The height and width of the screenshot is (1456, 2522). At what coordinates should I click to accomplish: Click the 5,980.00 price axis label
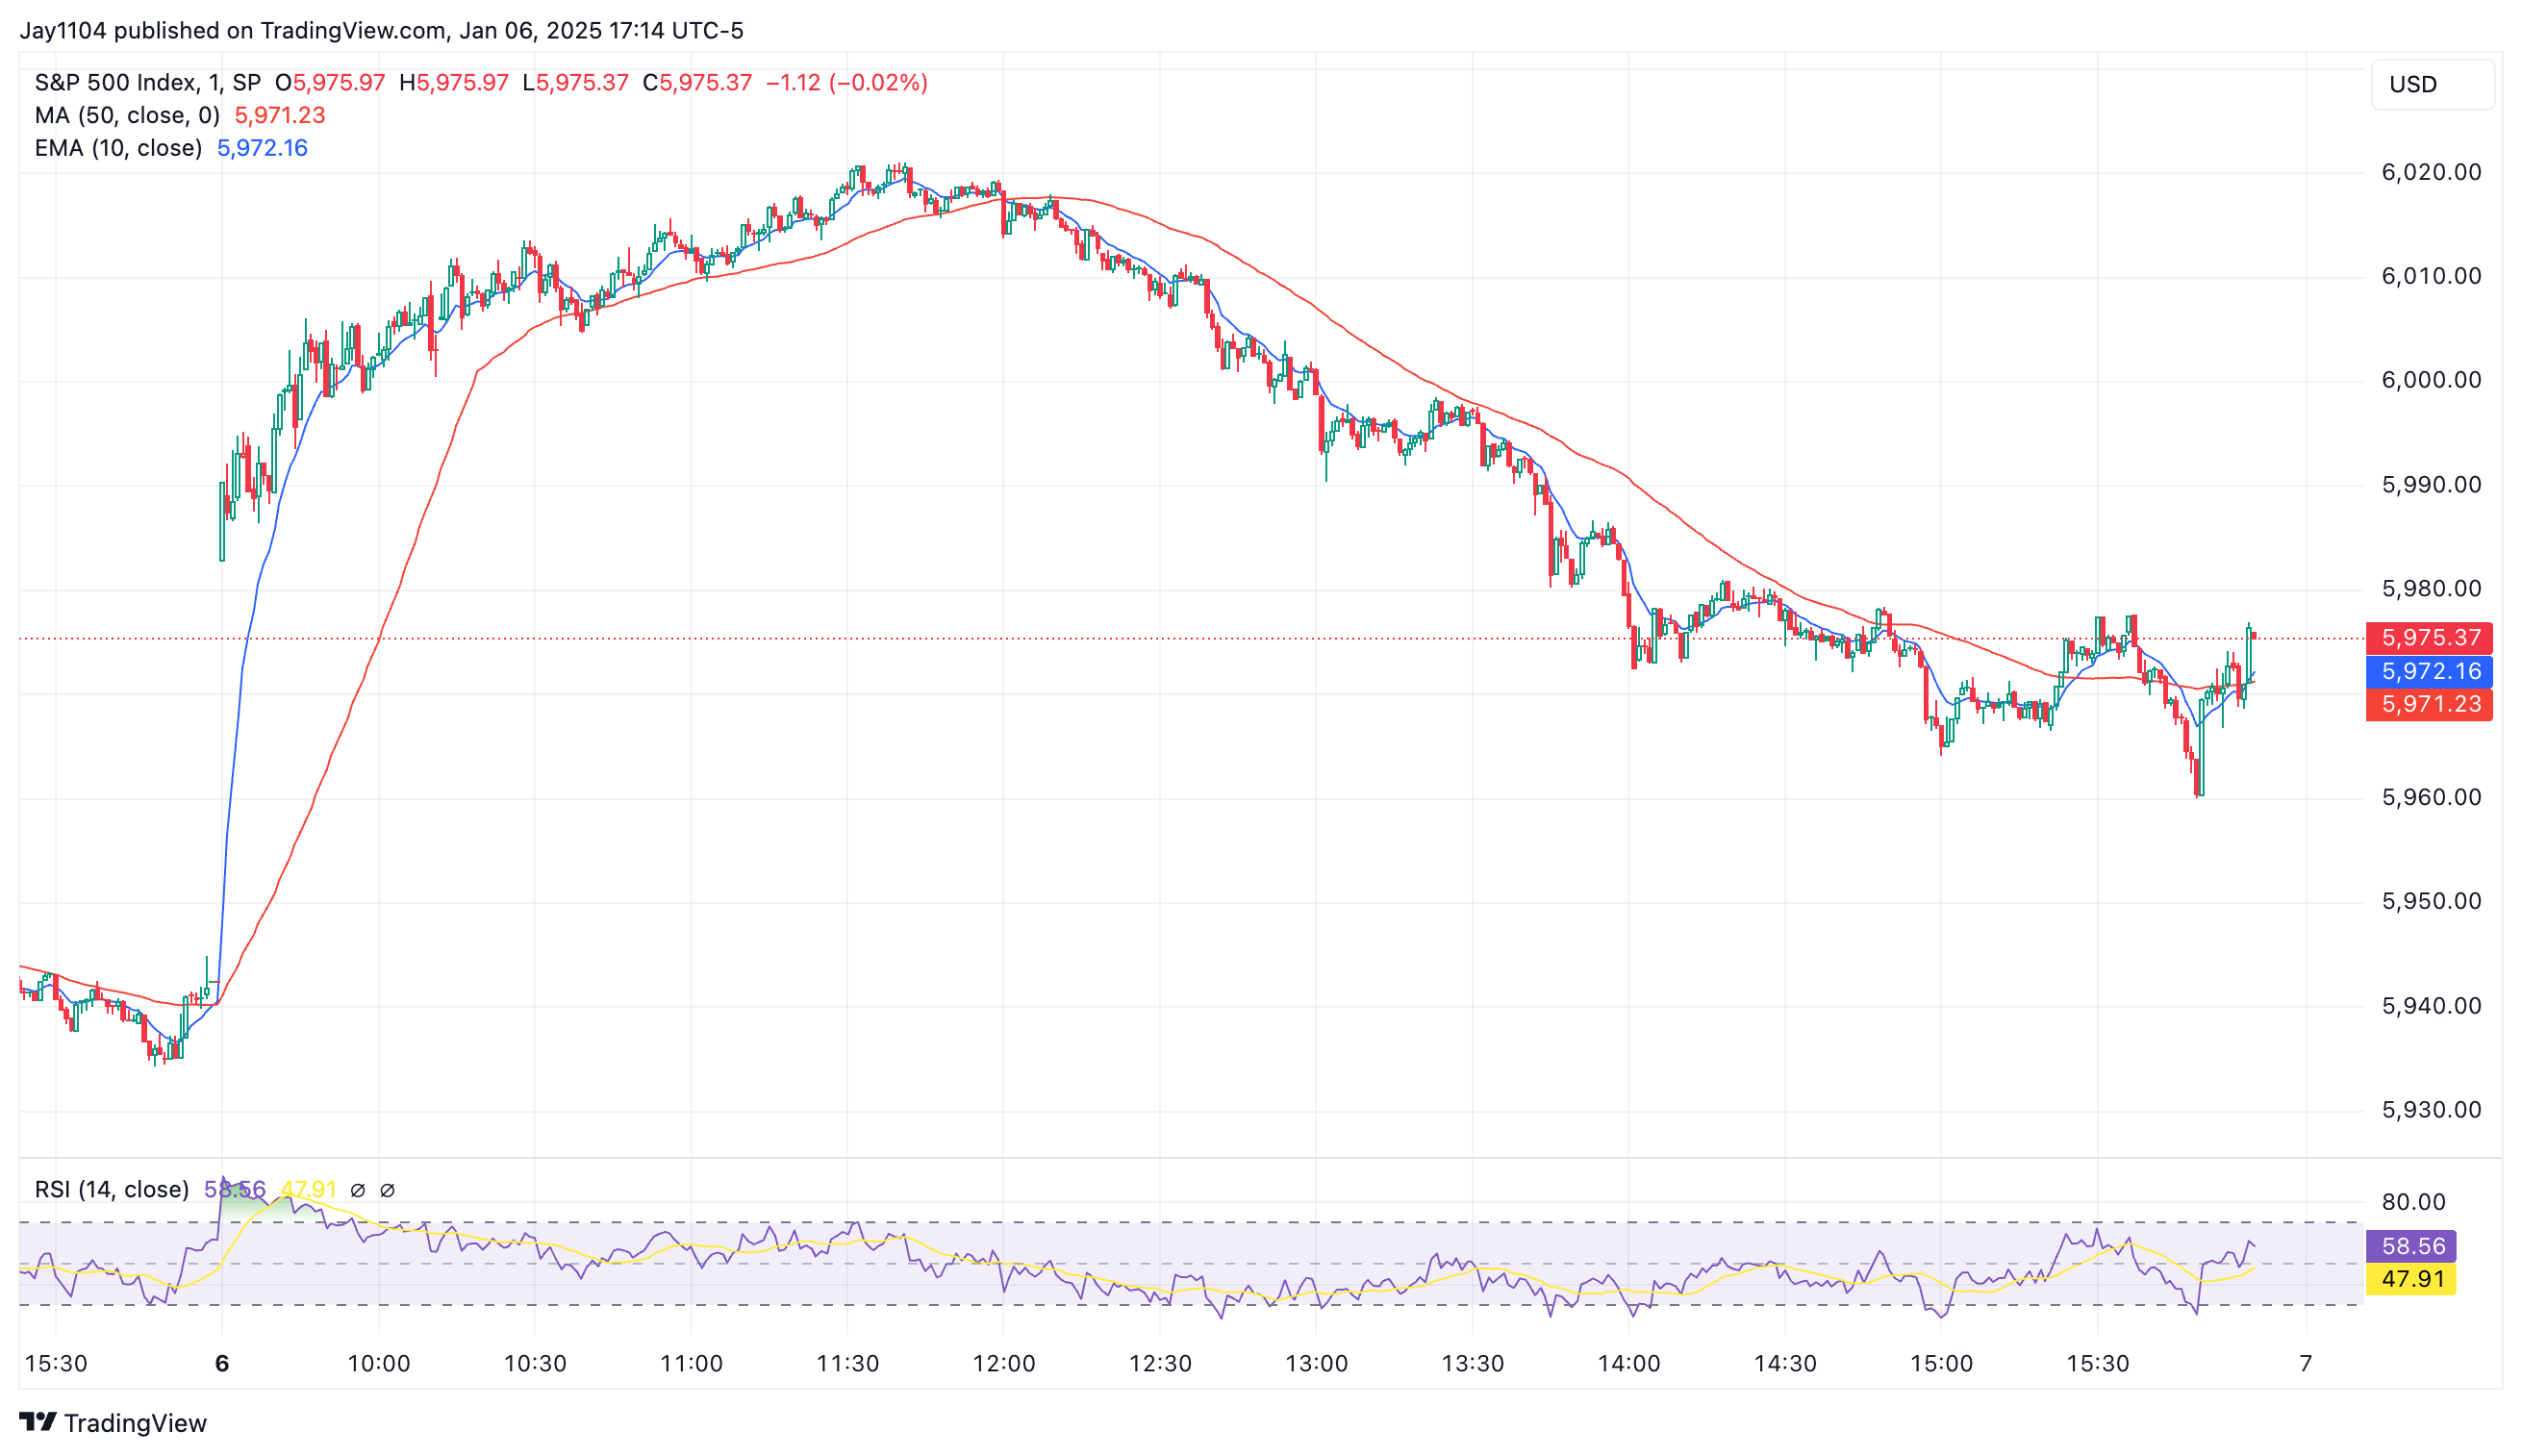coord(2431,589)
